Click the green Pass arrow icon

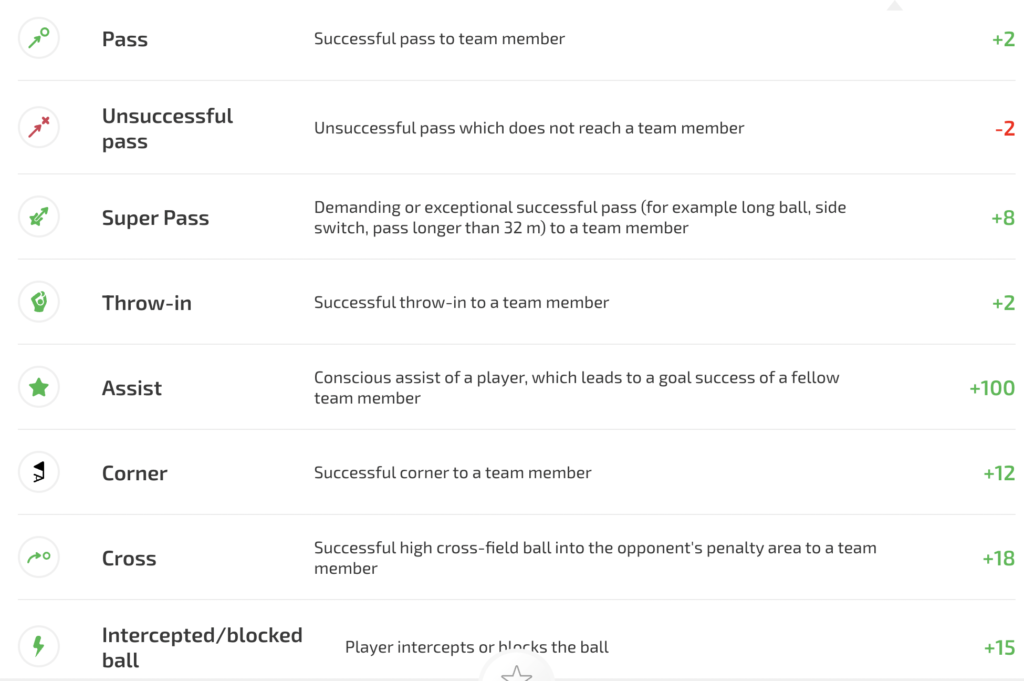[38, 39]
